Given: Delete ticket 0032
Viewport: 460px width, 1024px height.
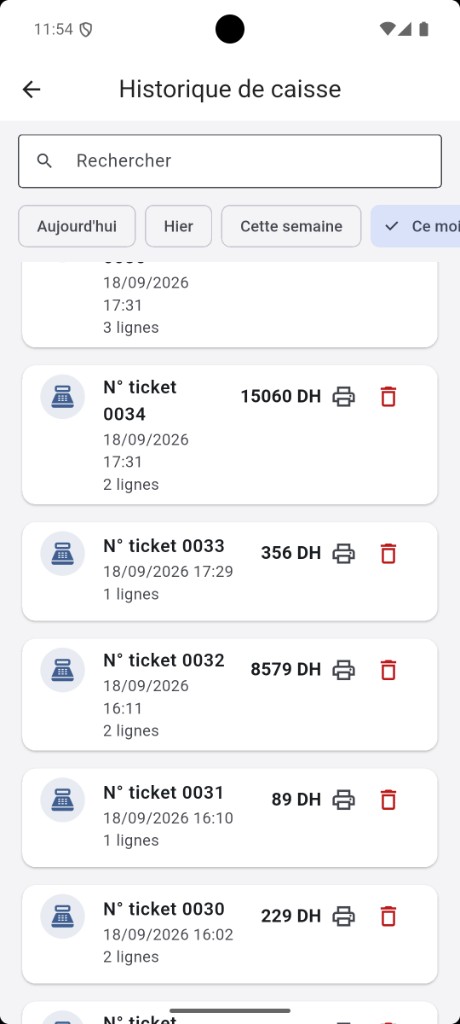Looking at the screenshot, I should 388,669.
